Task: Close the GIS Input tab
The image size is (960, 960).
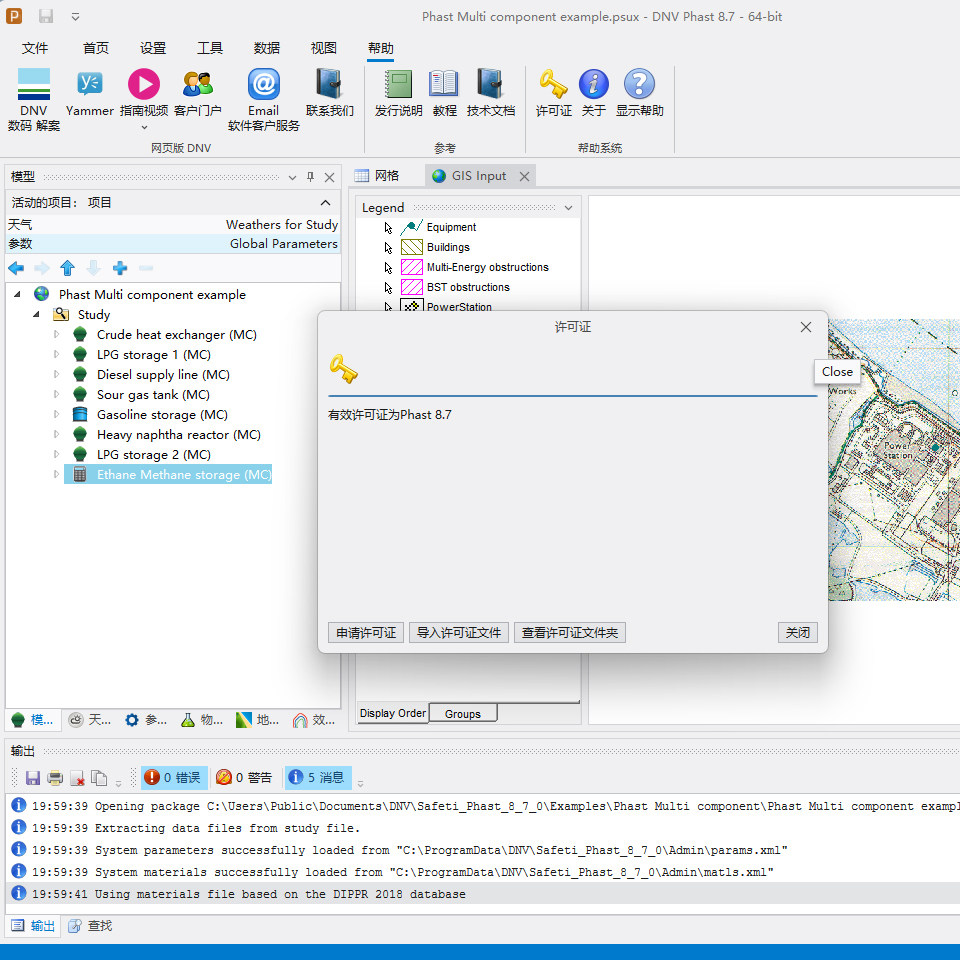Action: point(524,176)
